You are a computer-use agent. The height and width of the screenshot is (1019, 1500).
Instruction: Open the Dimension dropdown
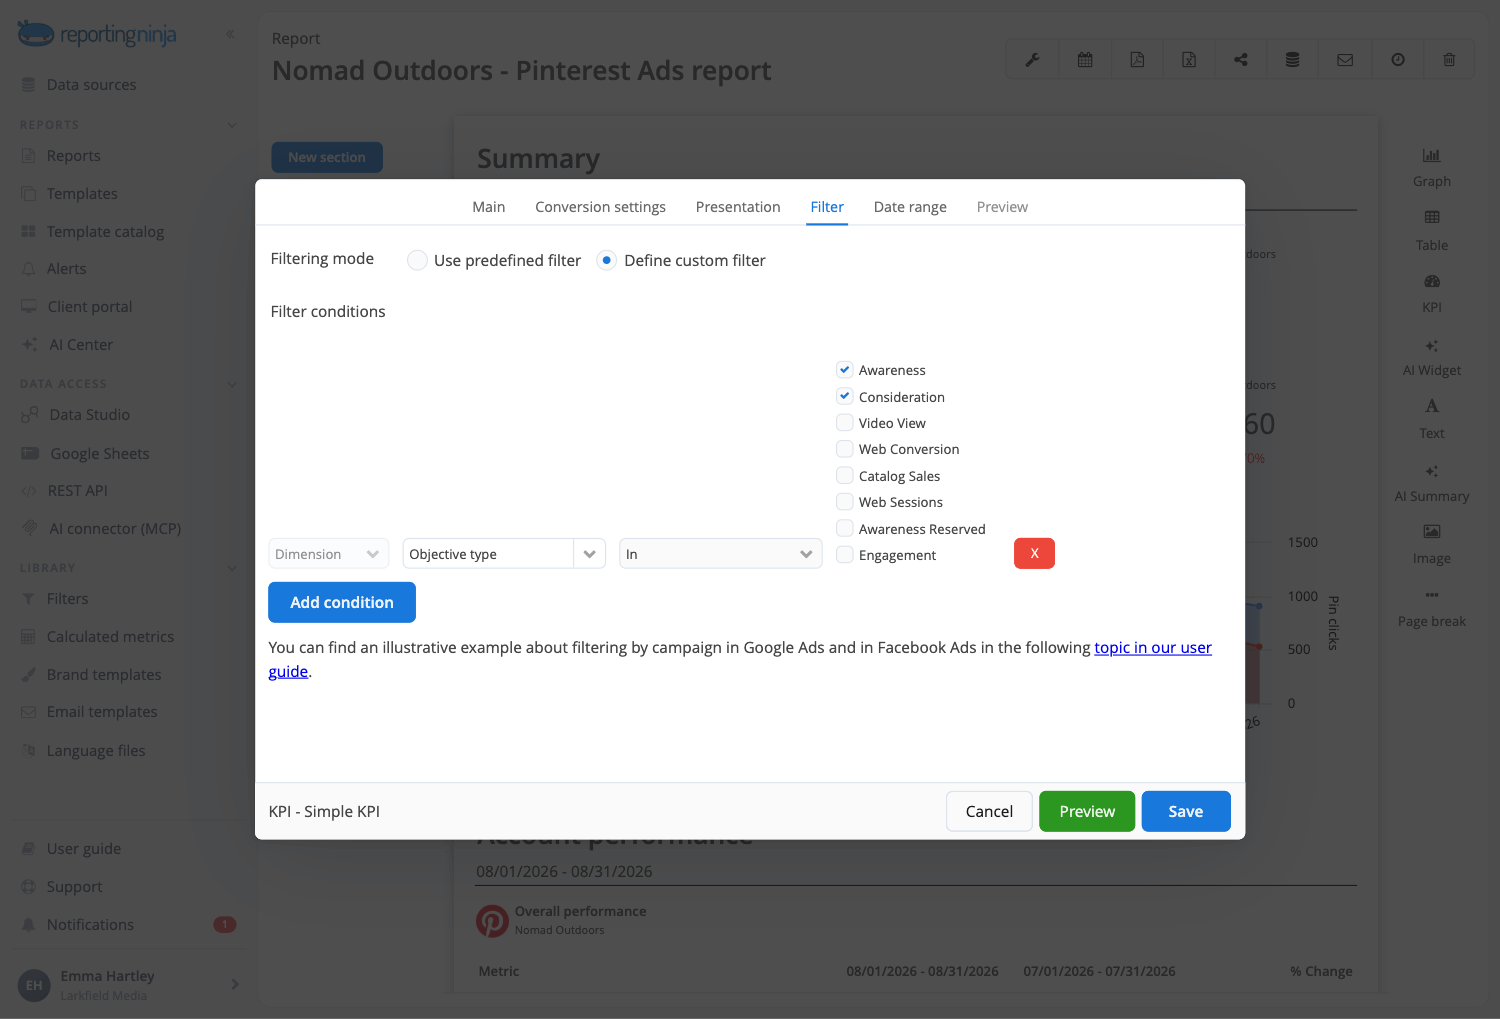328,554
